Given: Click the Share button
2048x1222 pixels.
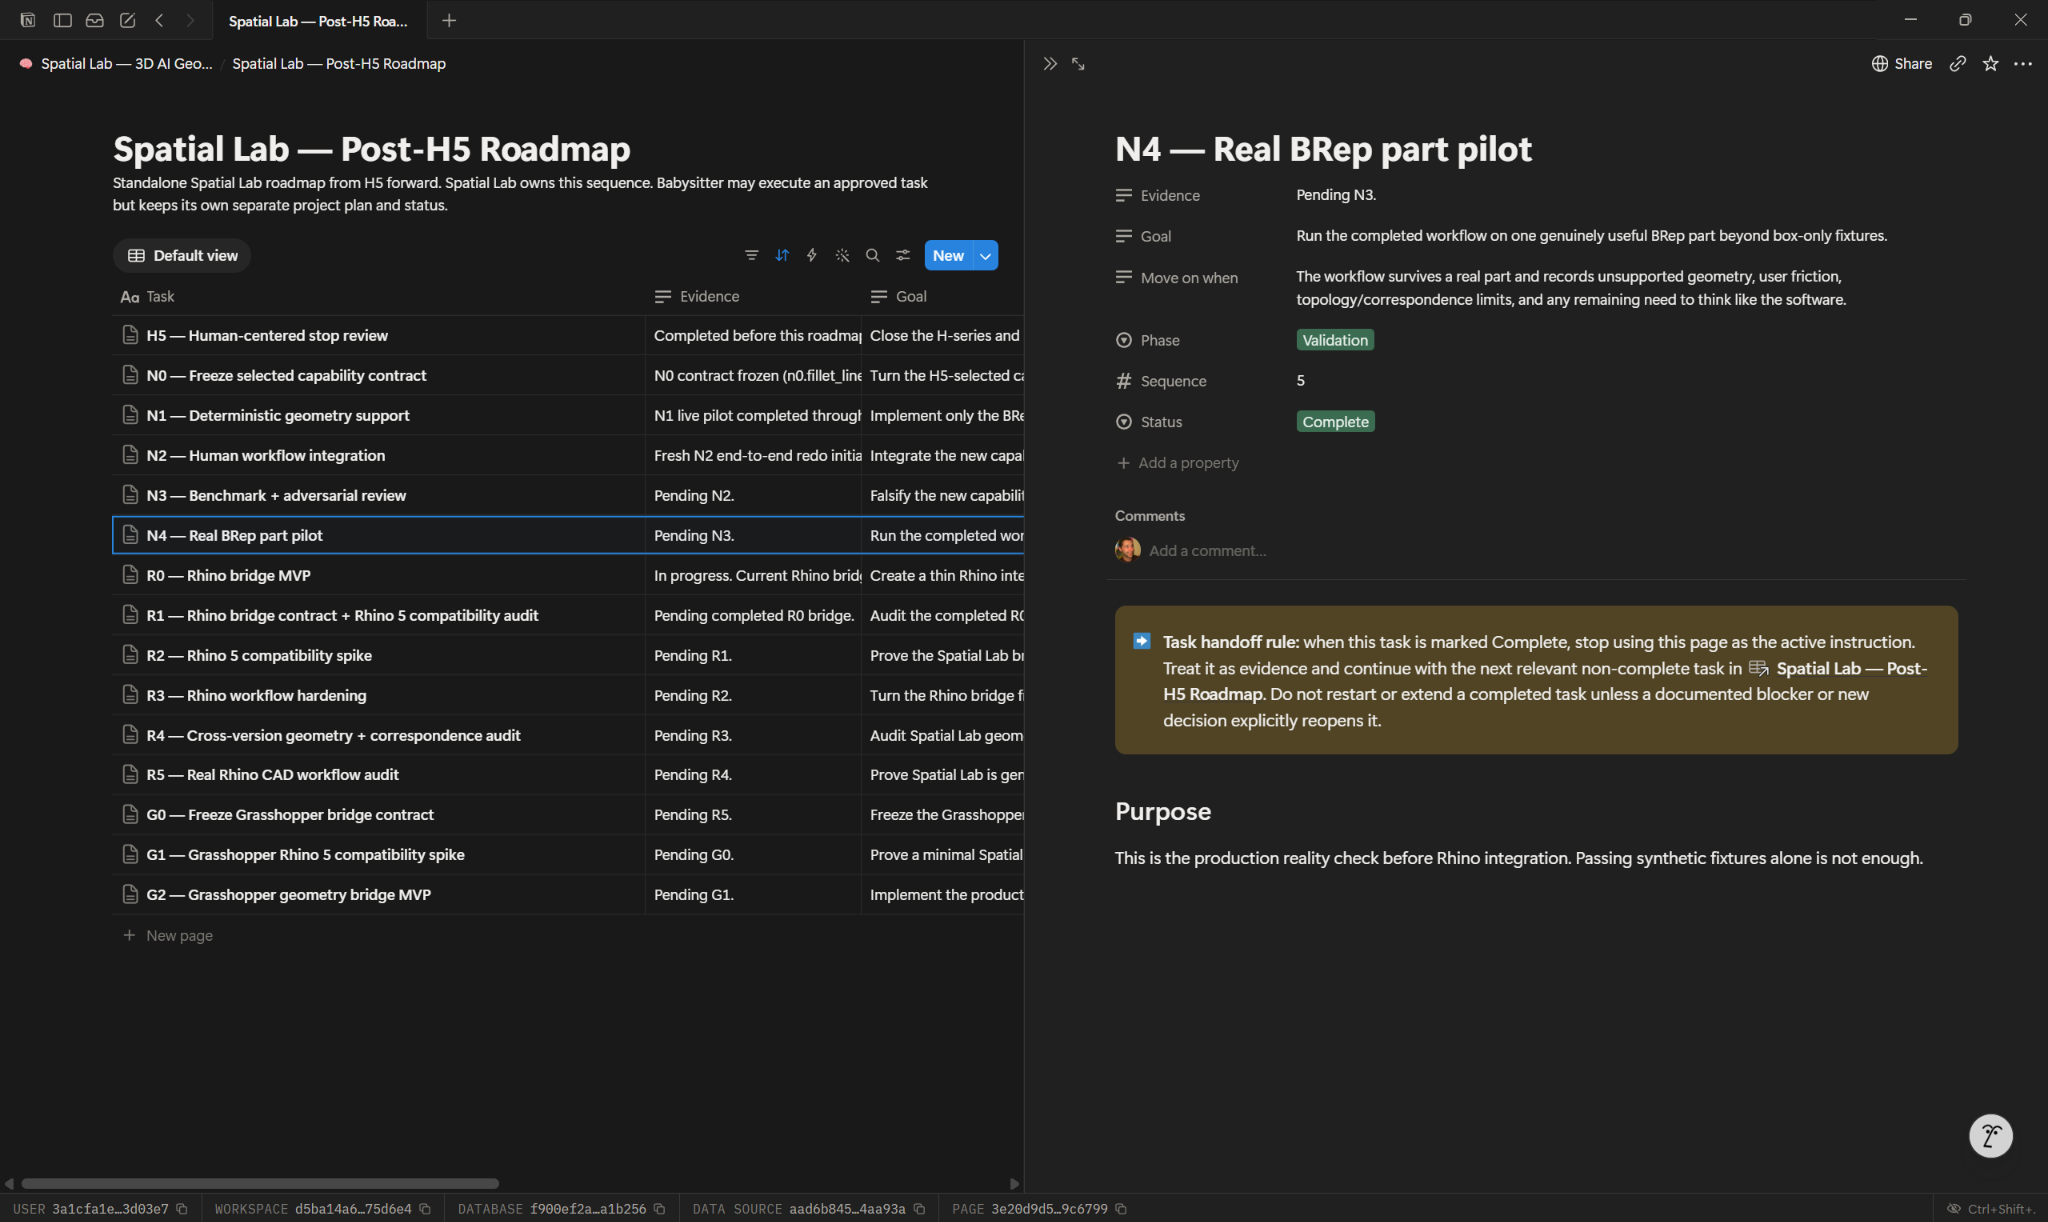Looking at the screenshot, I should pyautogui.click(x=1902, y=64).
